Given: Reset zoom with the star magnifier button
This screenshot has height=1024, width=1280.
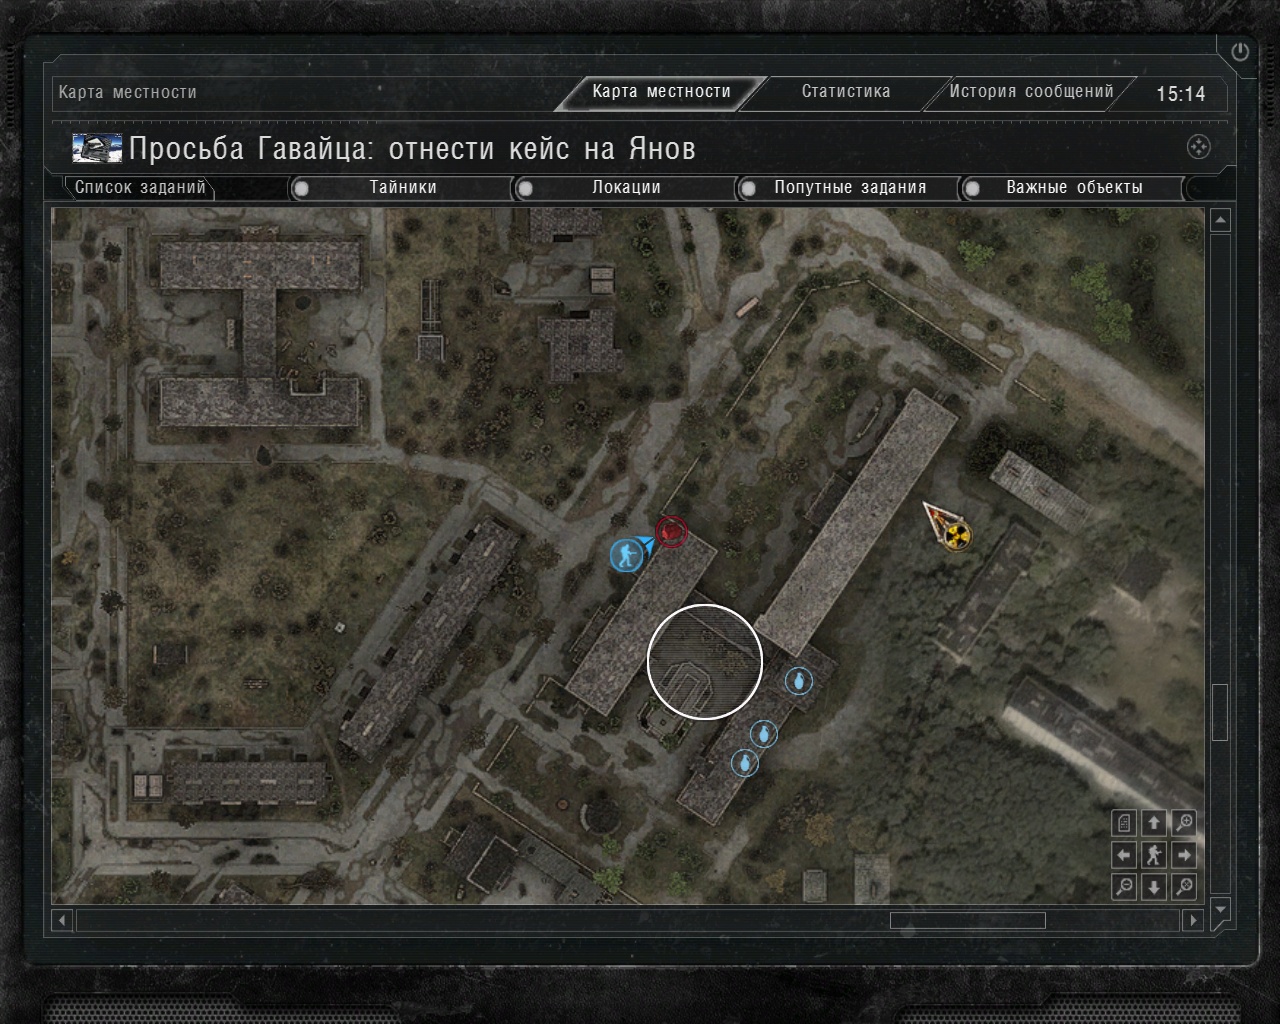Looking at the screenshot, I should [1184, 887].
